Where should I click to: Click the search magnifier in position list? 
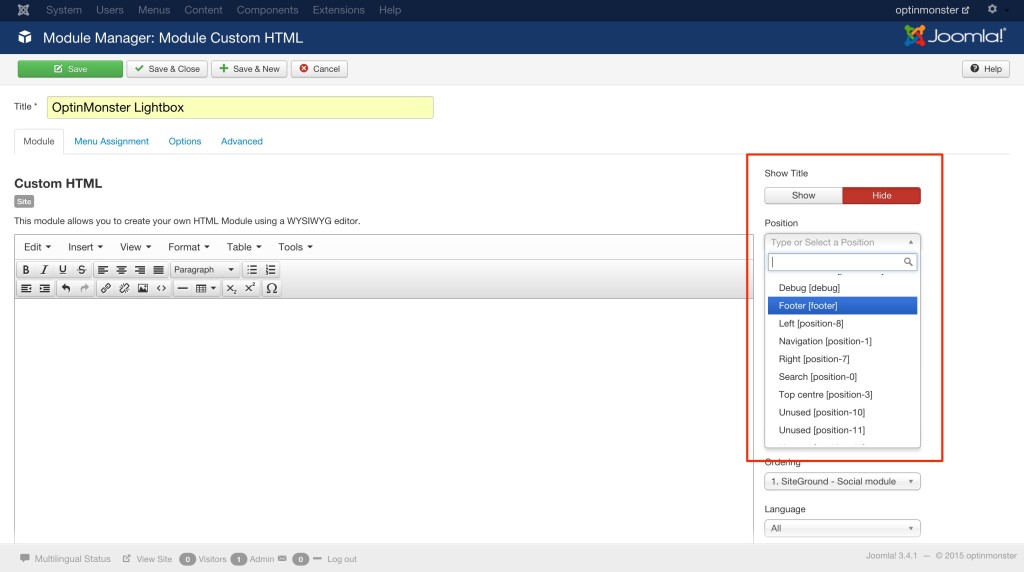click(x=908, y=262)
